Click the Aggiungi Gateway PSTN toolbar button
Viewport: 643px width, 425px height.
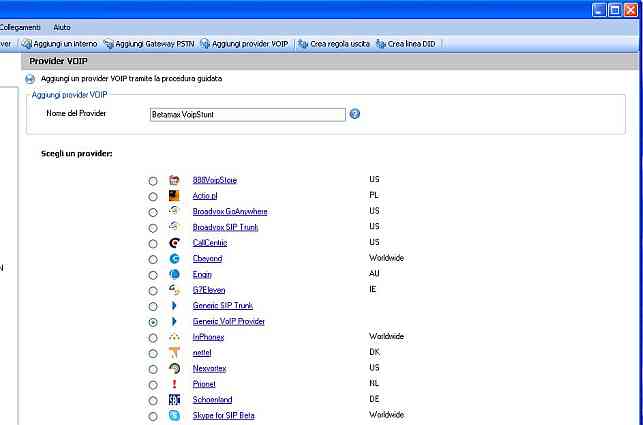point(149,44)
